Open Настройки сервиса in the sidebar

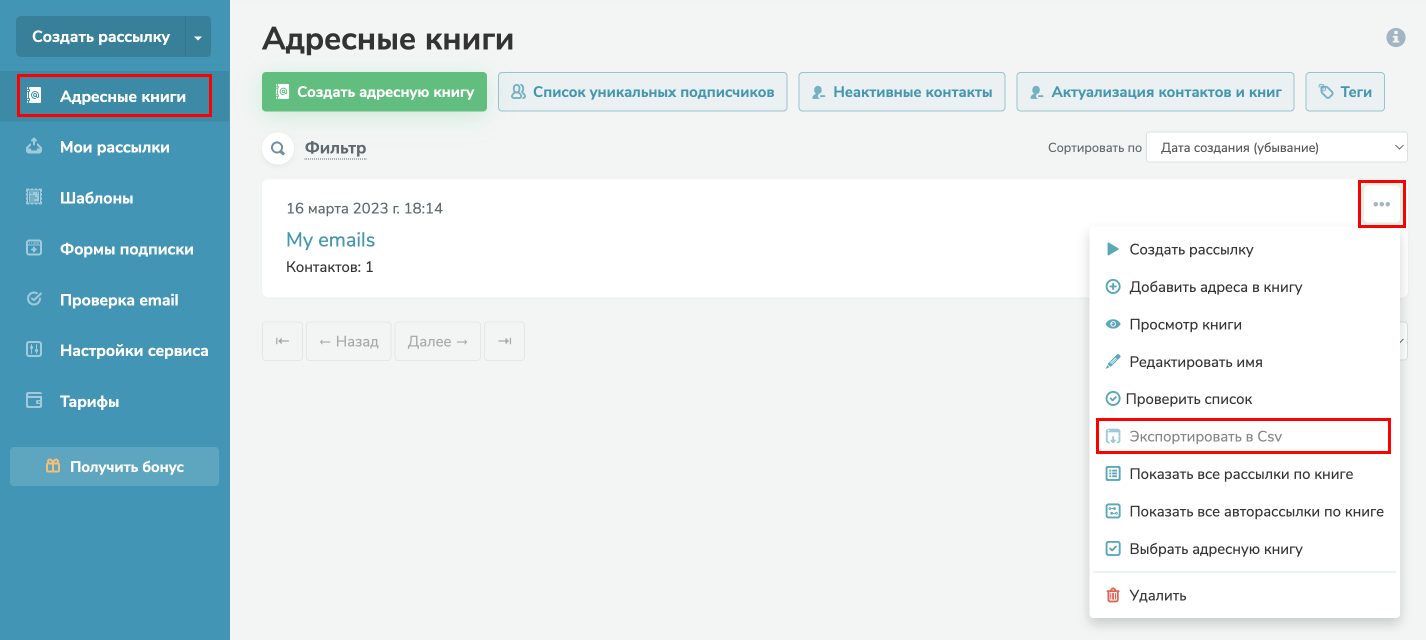point(34,350)
